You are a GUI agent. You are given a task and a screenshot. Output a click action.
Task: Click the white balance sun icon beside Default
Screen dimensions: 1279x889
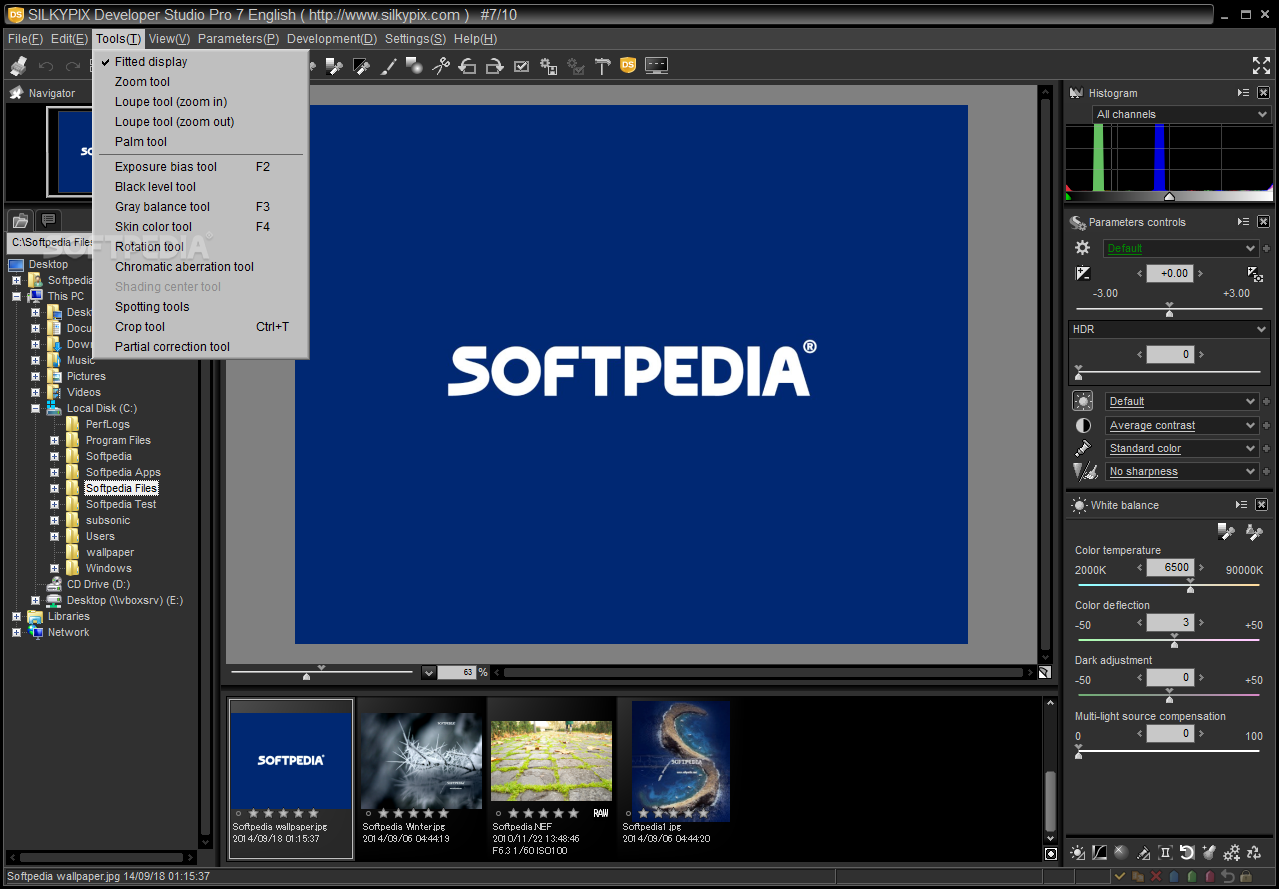(1083, 401)
